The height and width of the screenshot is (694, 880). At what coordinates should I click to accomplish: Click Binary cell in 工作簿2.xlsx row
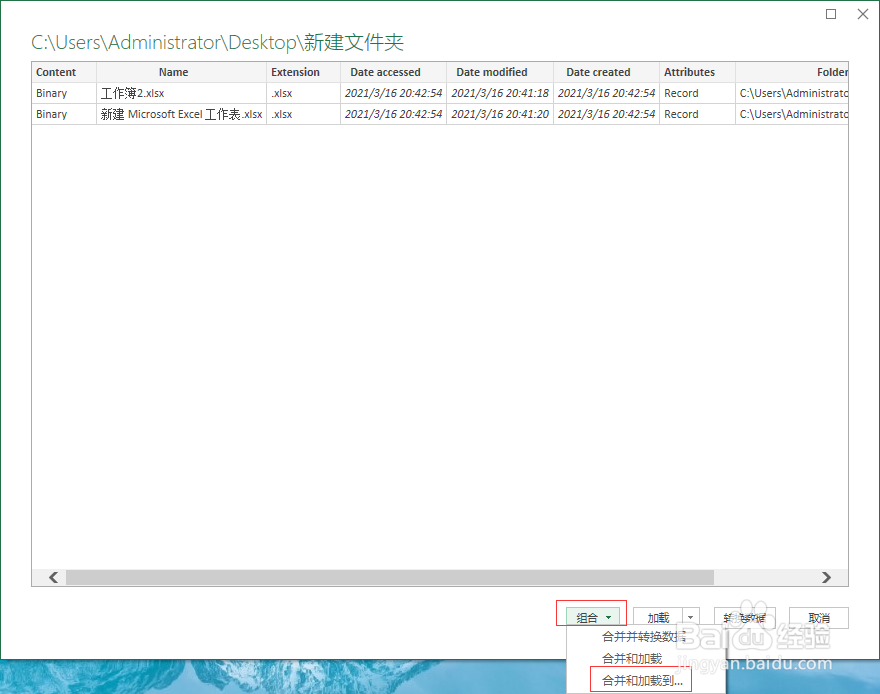(64, 93)
